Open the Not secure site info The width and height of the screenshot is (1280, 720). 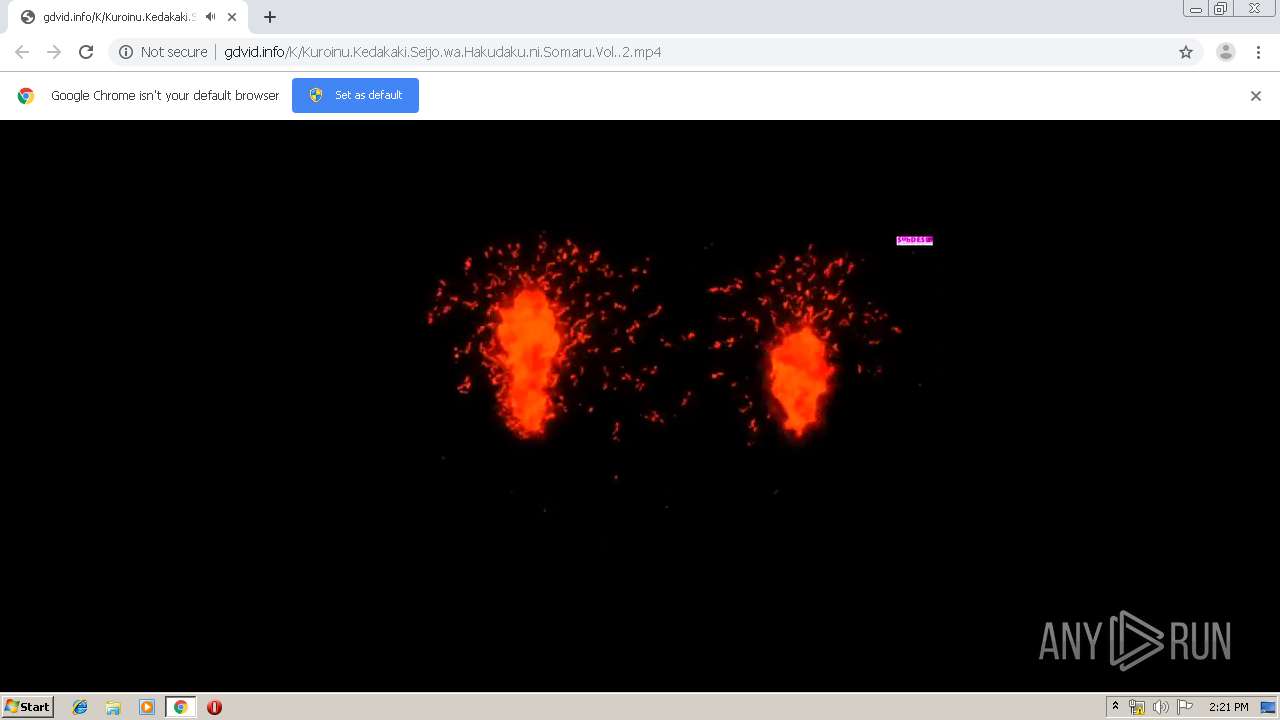click(x=163, y=52)
